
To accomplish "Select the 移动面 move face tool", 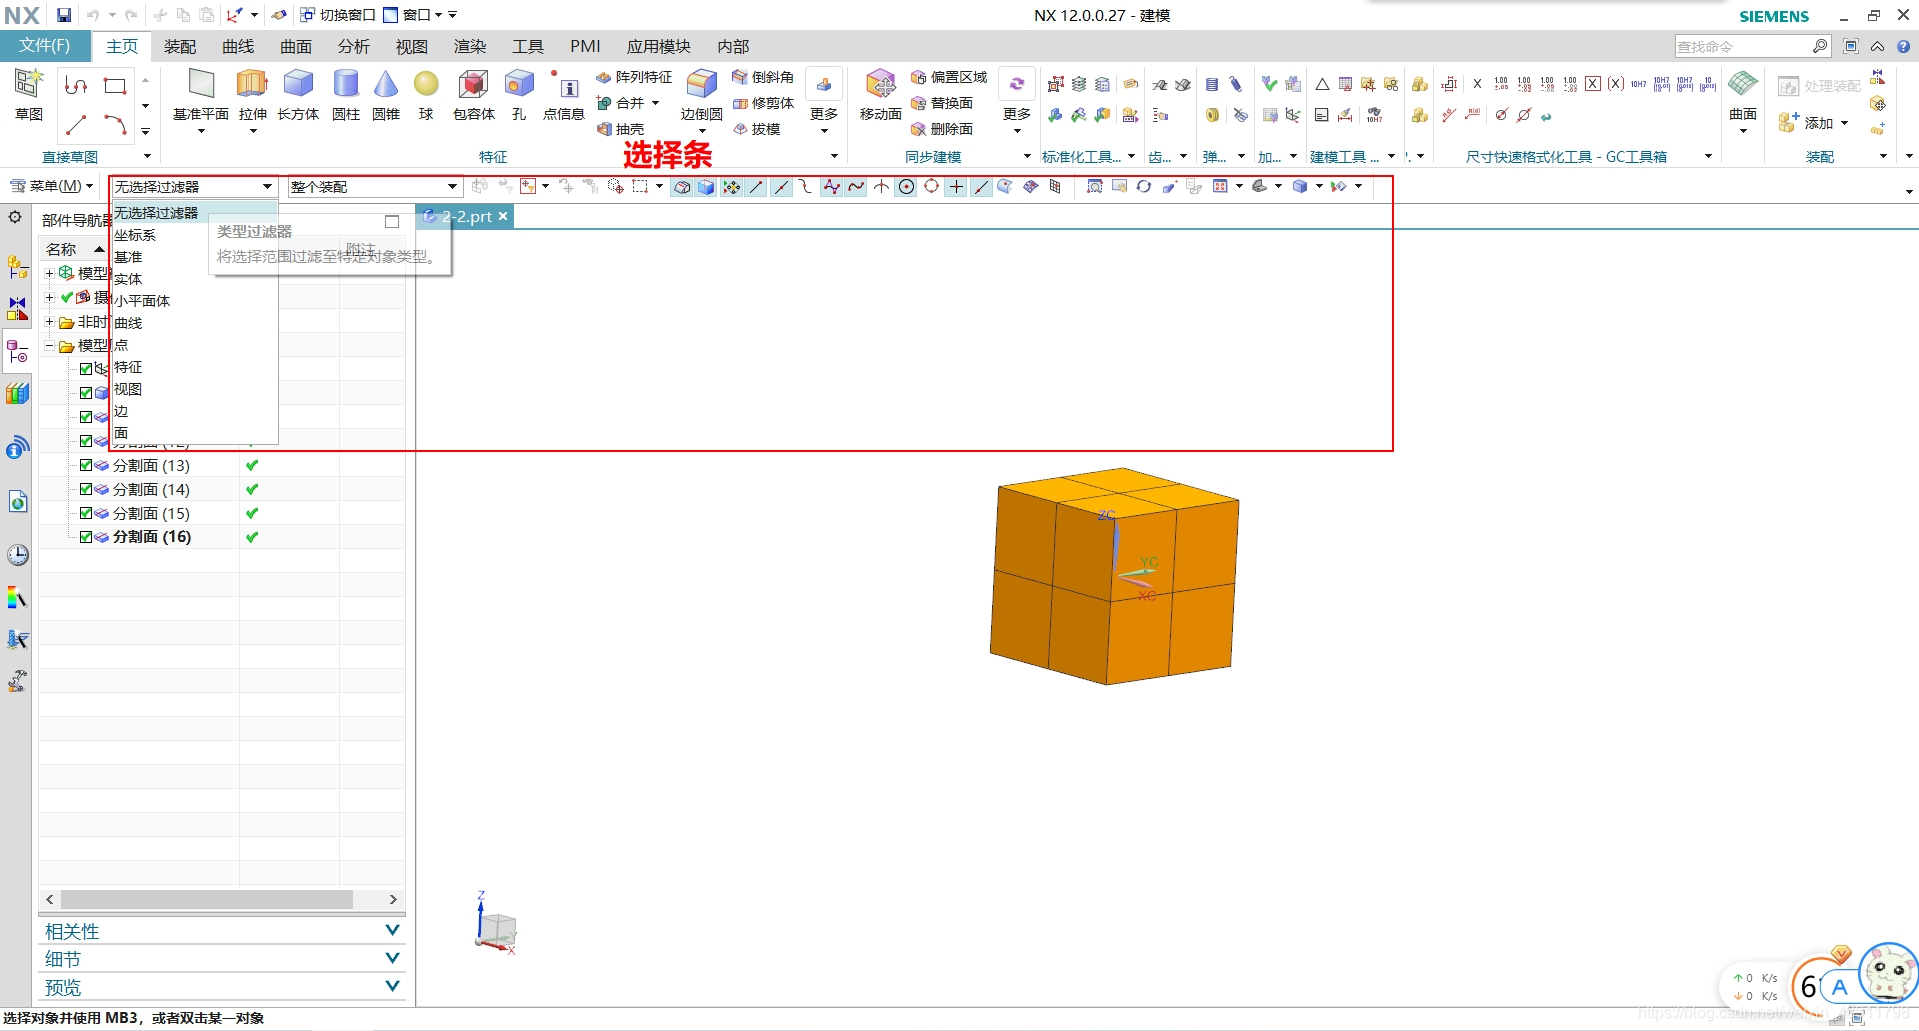I will (x=881, y=94).
